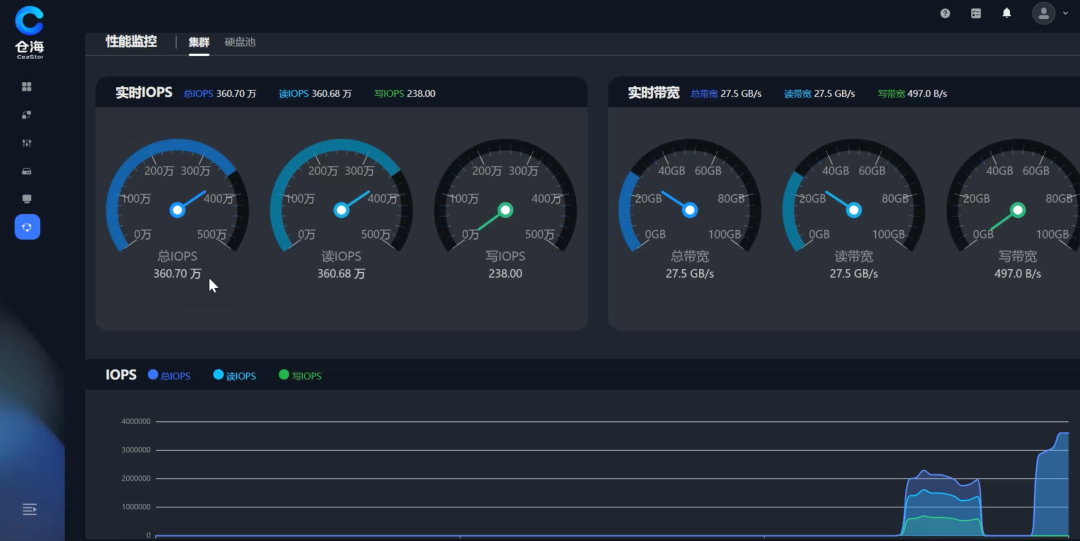This screenshot has width=1080, height=541.
Task: Open notifications bell icon
Action: pos(1007,13)
